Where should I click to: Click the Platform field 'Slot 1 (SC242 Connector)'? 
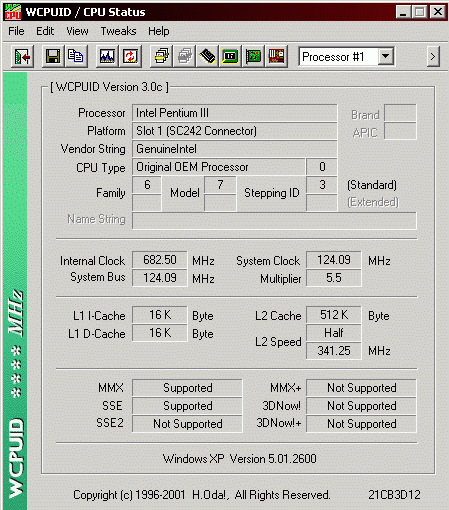[x=235, y=131]
